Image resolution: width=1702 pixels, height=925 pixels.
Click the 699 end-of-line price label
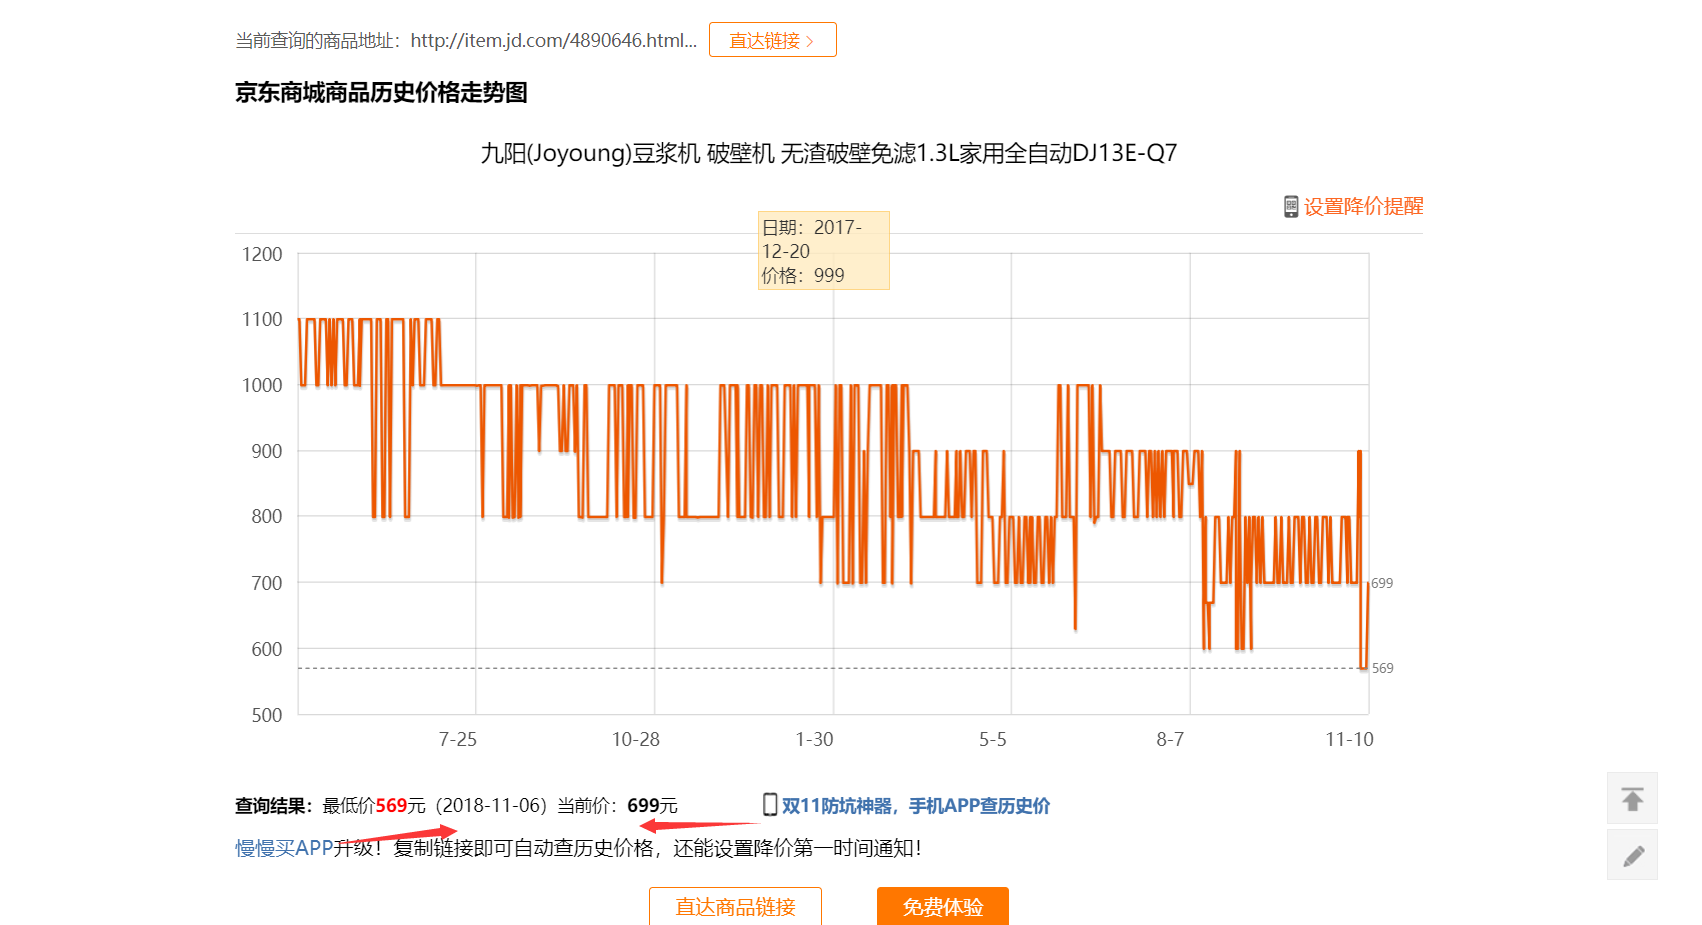pos(1382,583)
